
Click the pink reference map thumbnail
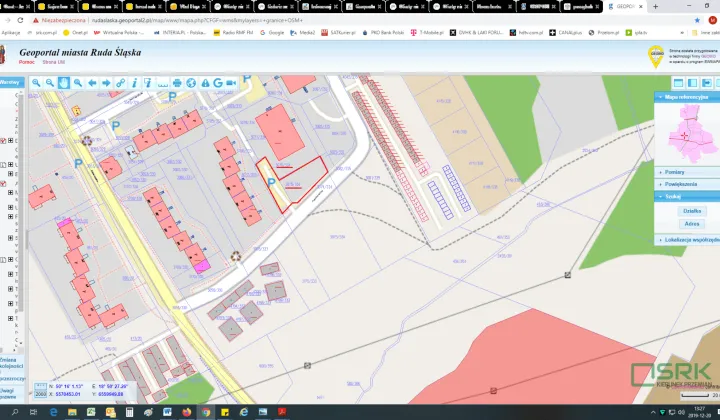[690, 132]
